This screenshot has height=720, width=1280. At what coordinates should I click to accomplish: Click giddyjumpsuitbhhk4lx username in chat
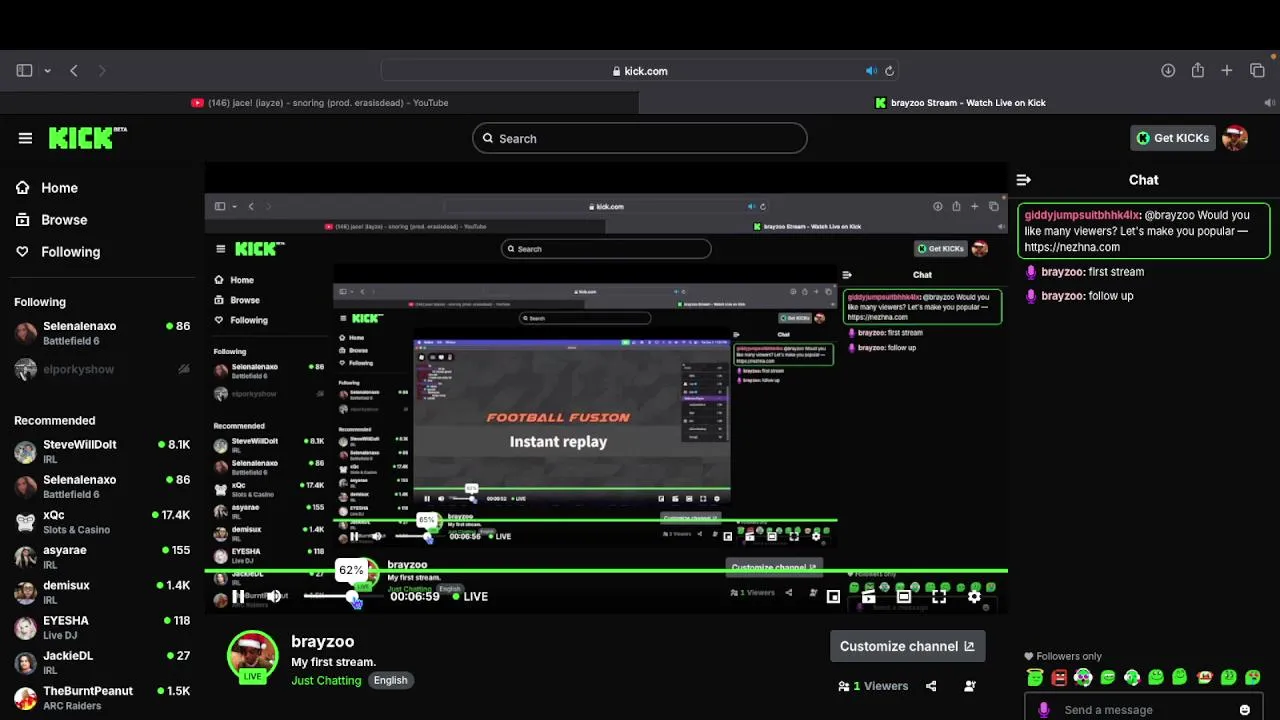[1082, 215]
